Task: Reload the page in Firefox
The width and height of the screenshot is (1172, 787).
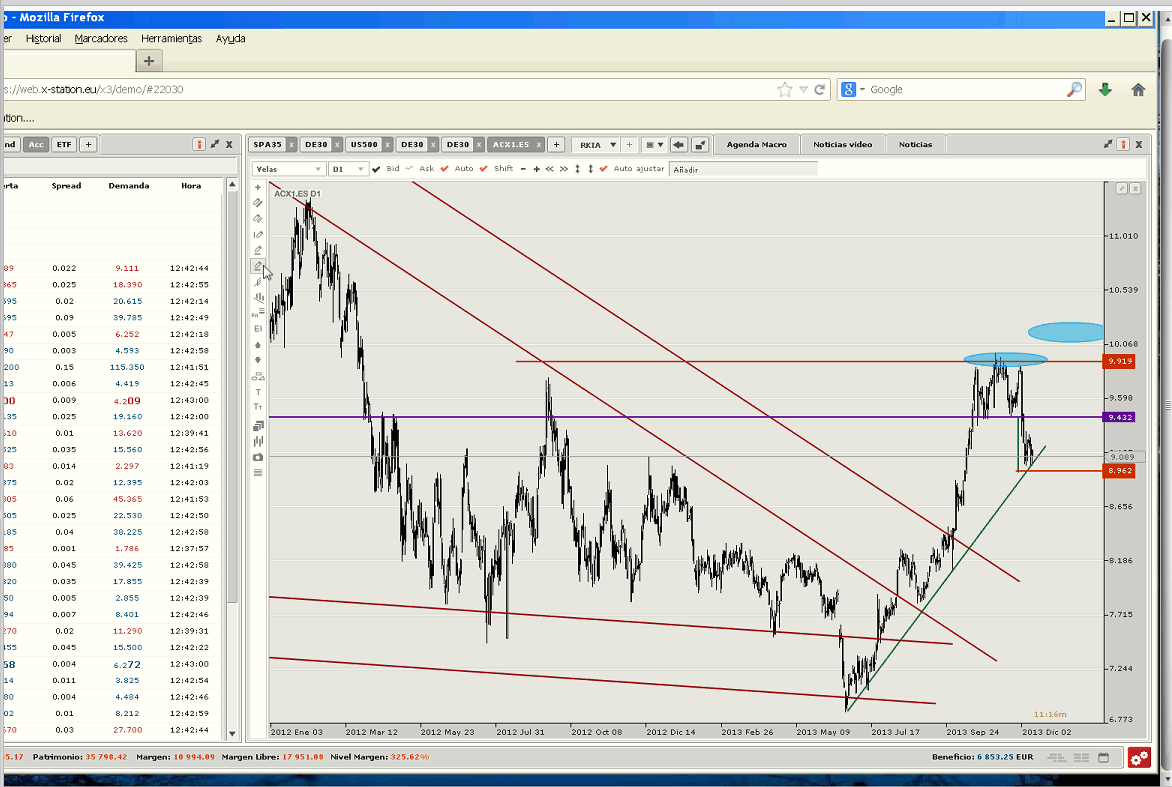Action: tap(819, 90)
